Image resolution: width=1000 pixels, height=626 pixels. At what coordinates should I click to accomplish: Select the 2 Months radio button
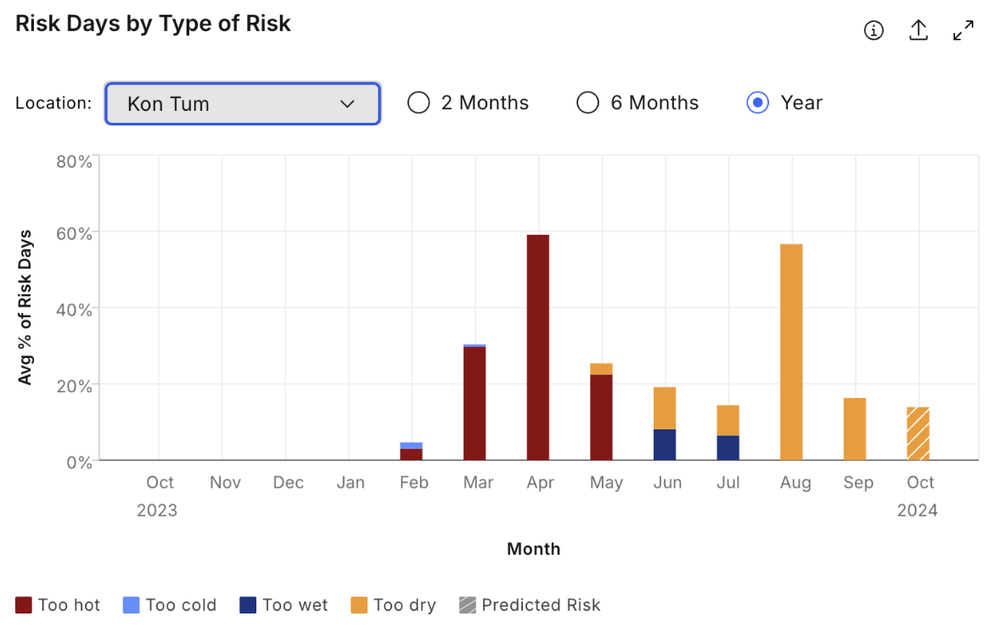418,103
